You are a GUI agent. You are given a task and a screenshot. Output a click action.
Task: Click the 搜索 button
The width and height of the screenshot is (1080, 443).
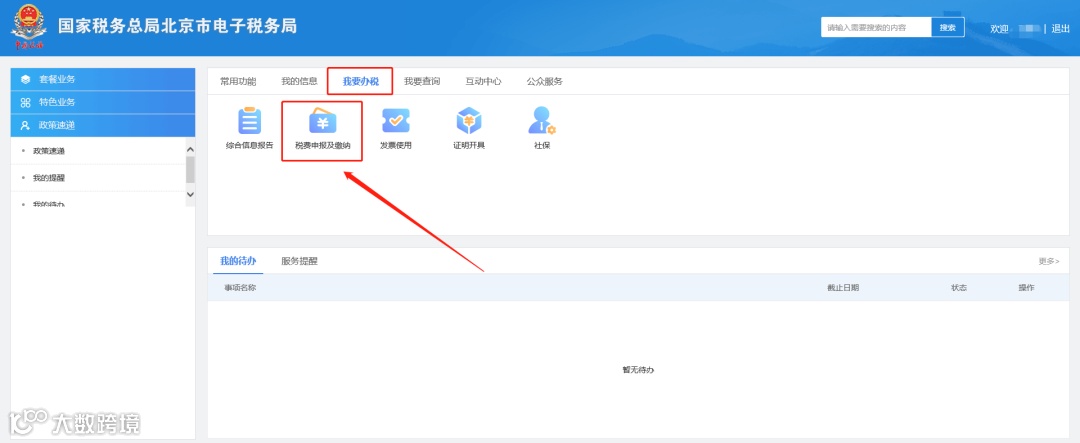click(948, 28)
